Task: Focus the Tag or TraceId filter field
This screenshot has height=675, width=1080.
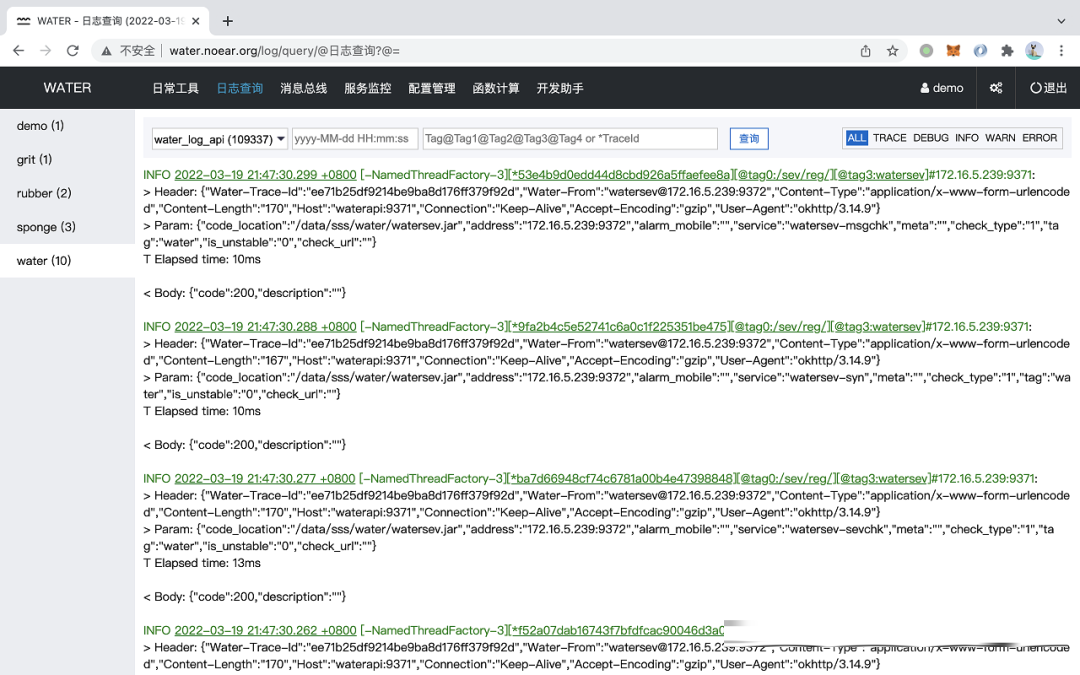Action: pyautogui.click(x=570, y=139)
